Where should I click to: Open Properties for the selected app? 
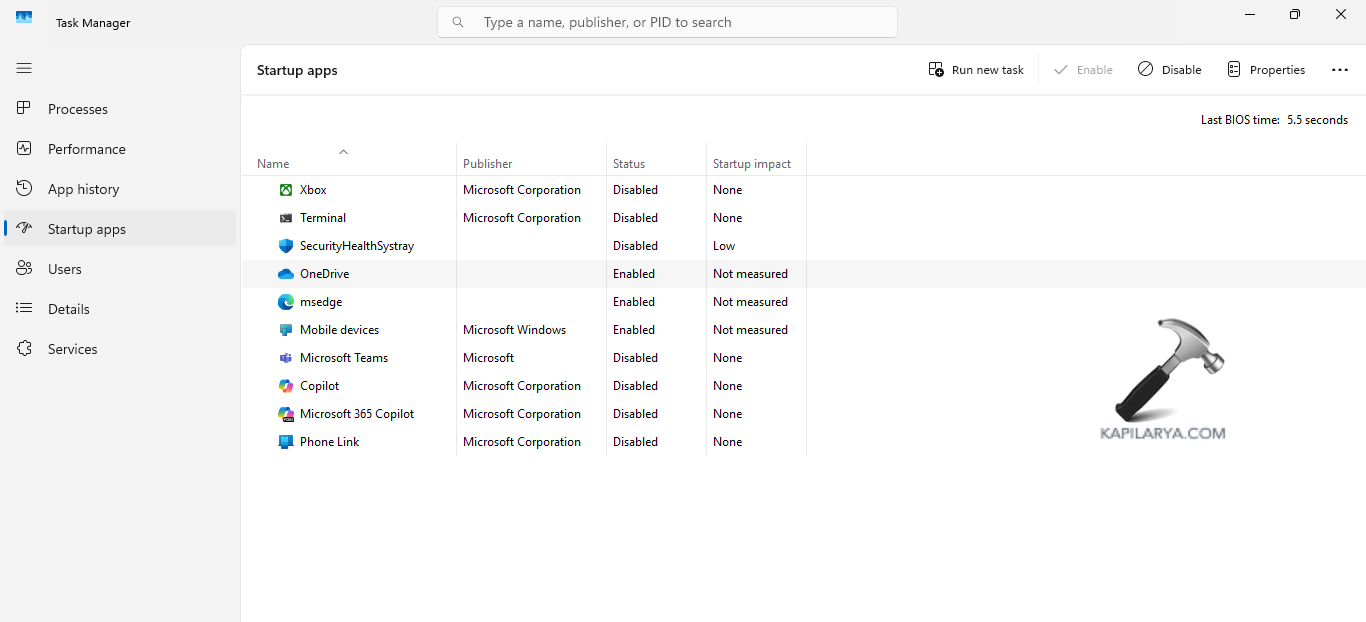(x=1266, y=69)
